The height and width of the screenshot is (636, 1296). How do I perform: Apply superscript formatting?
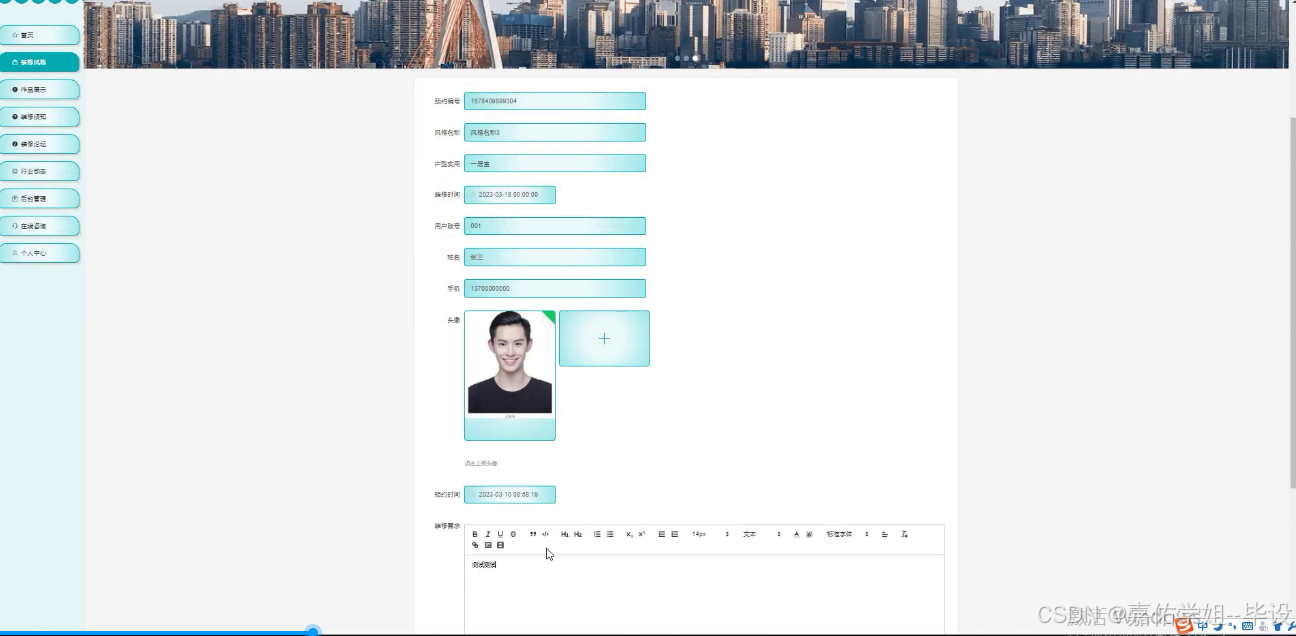pos(642,534)
